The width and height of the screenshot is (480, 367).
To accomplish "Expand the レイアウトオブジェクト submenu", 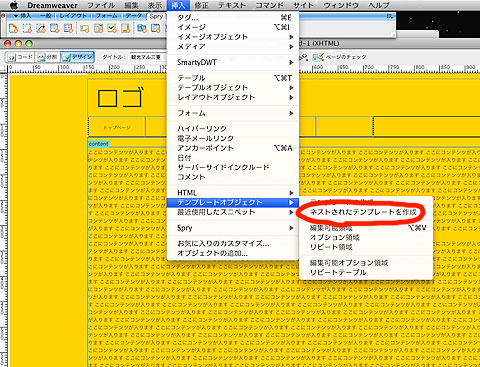I will point(233,97).
